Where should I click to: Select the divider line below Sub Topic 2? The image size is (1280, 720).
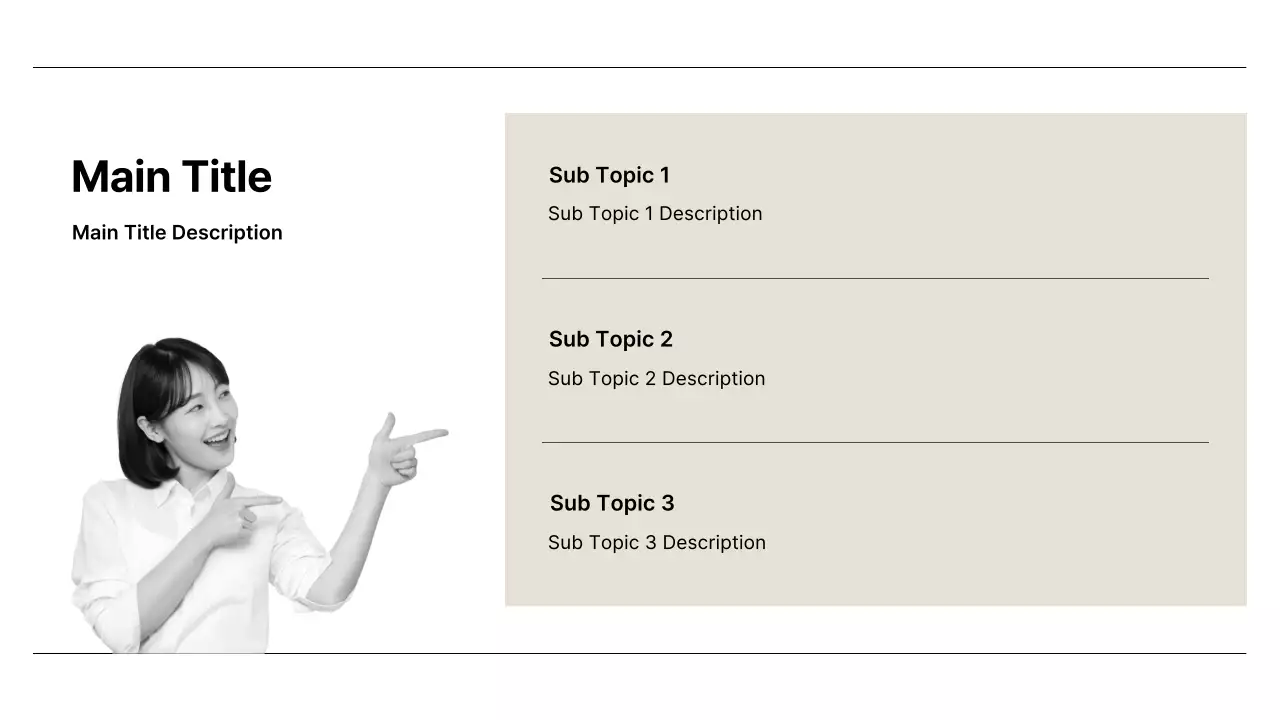point(875,442)
